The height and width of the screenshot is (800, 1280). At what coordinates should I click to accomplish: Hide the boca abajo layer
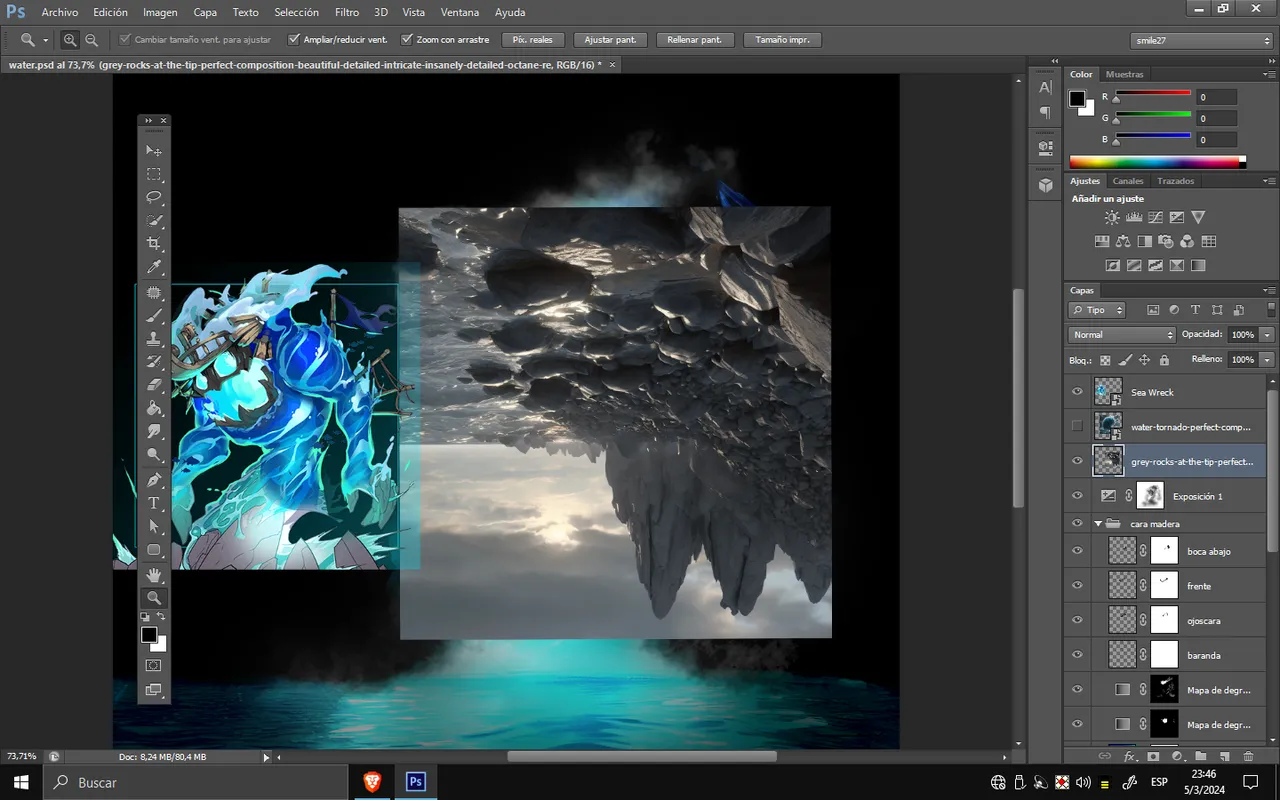point(1077,551)
